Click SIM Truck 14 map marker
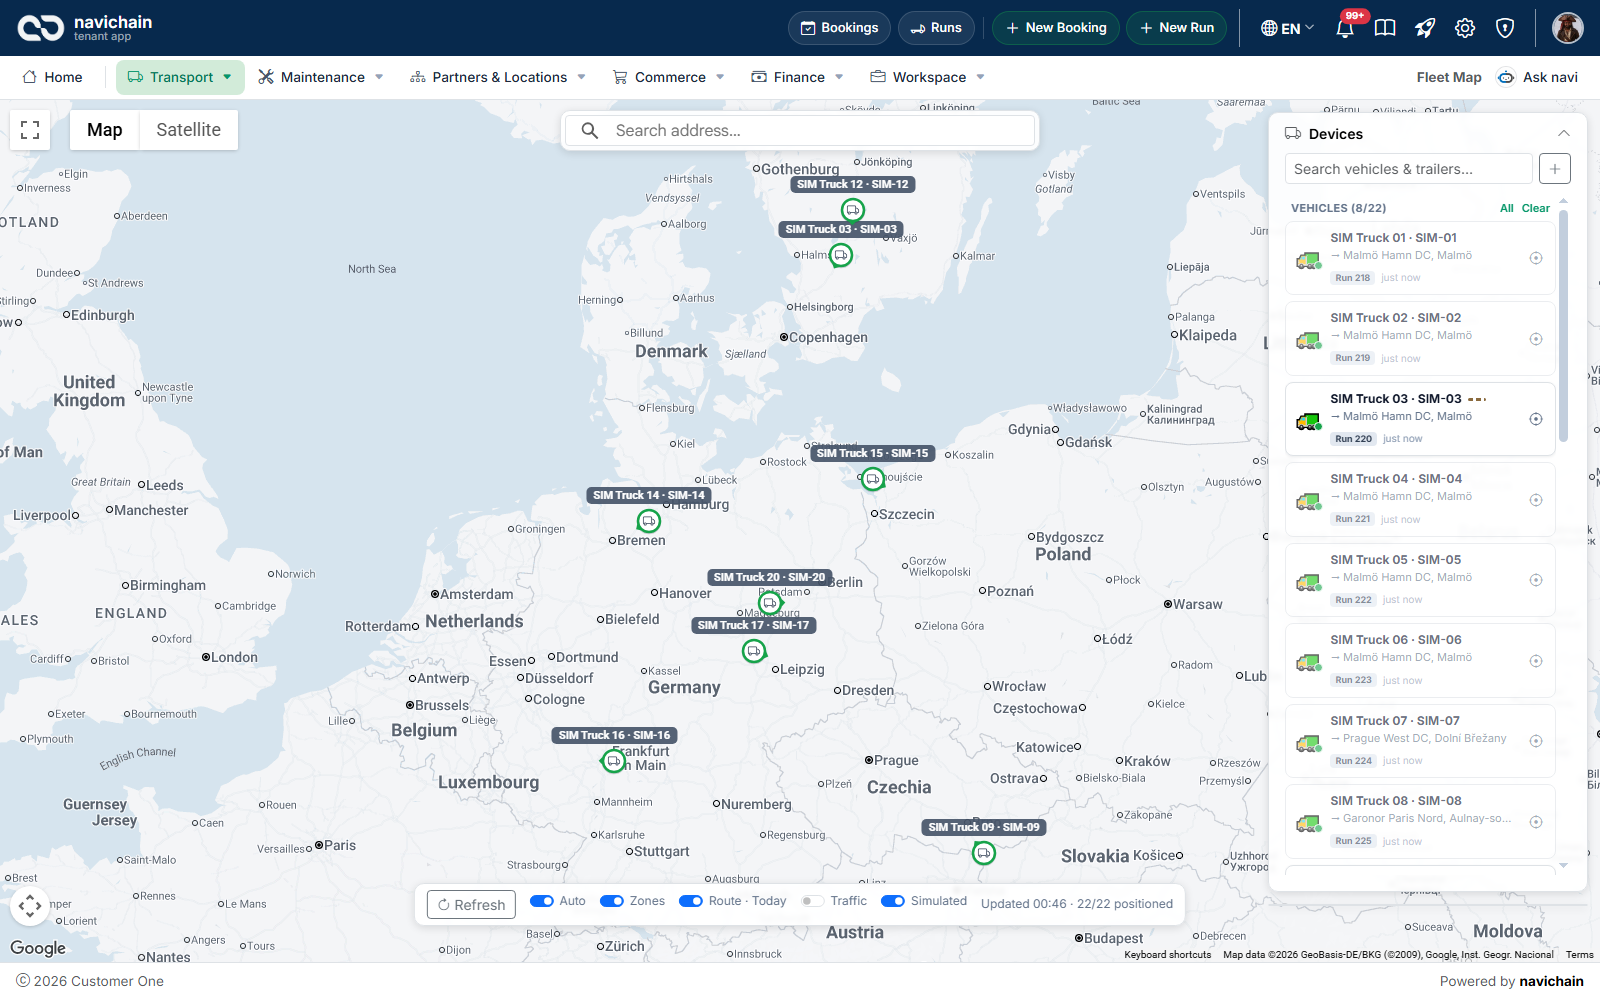The image size is (1600, 1000). (x=649, y=521)
